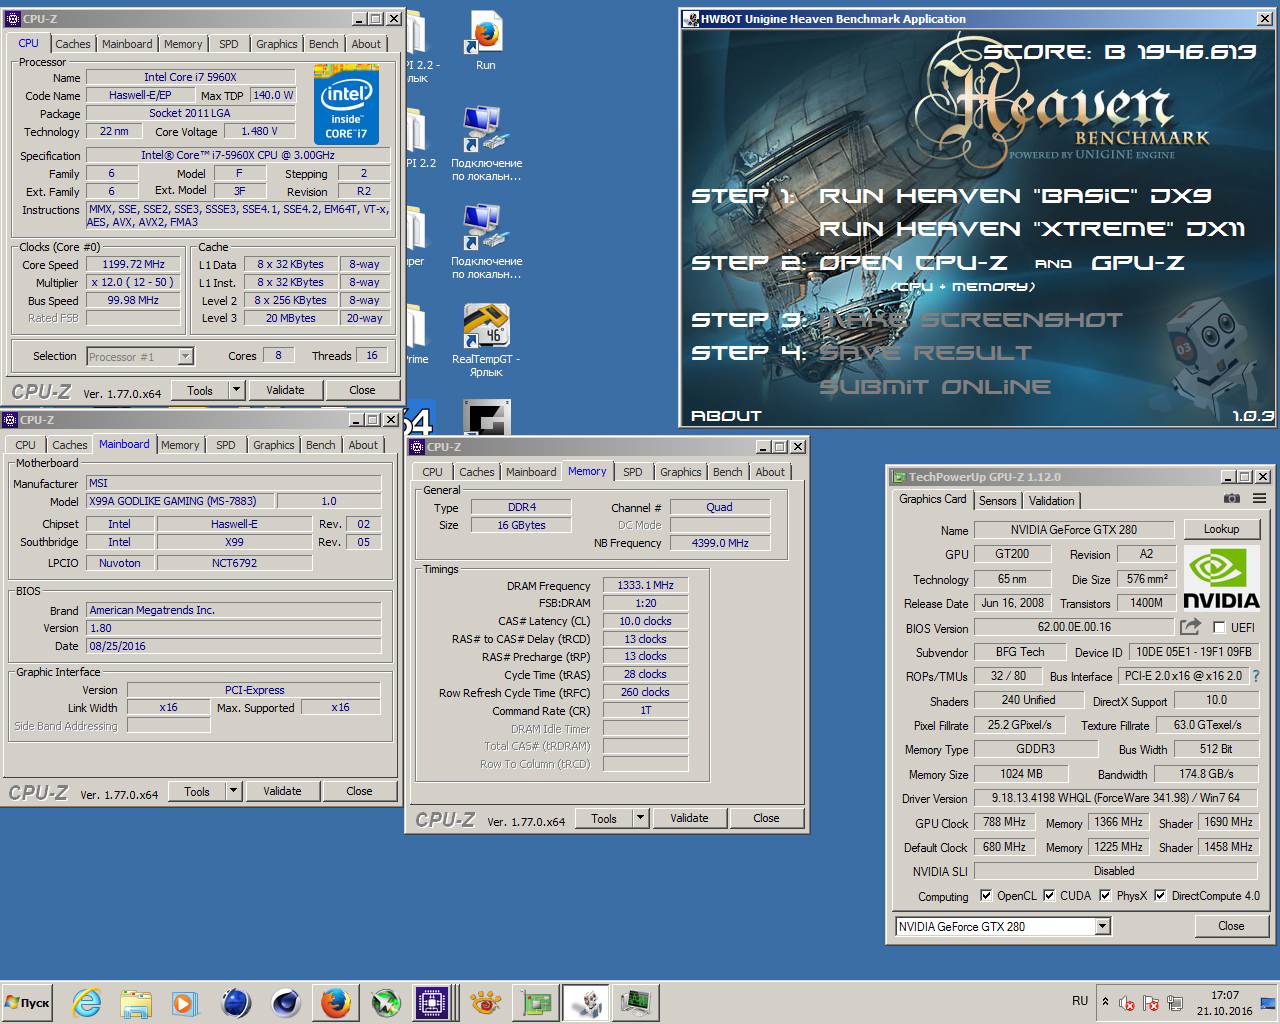Launch Windows Media Player from the taskbar

(184, 1002)
